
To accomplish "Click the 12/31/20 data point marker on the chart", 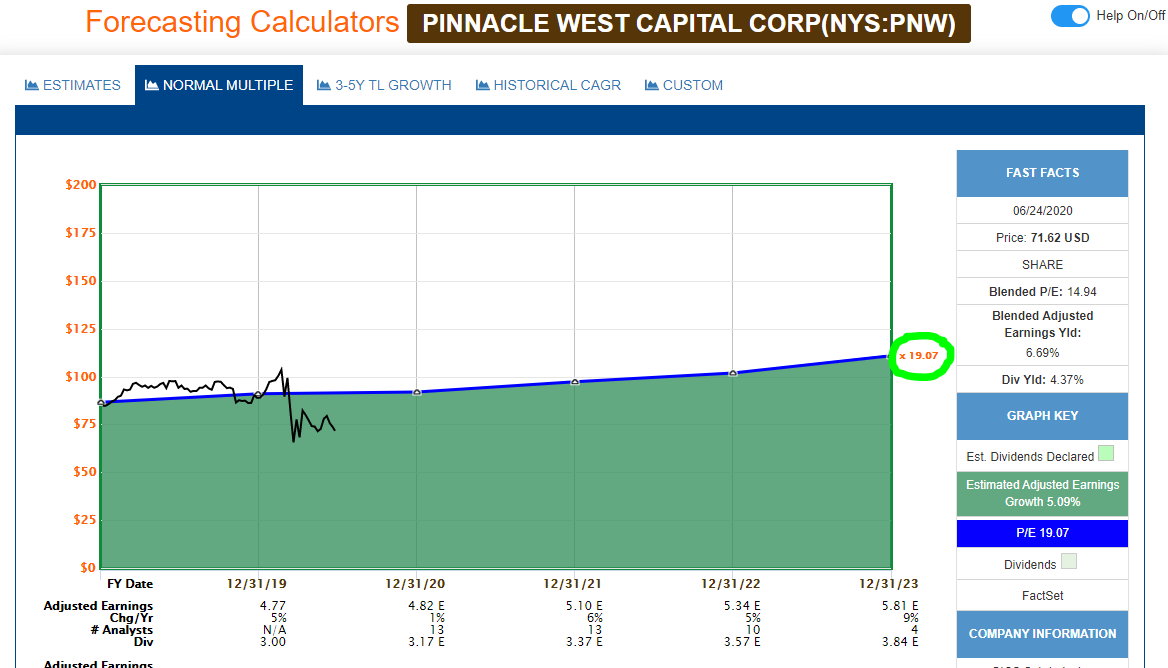I will (417, 392).
